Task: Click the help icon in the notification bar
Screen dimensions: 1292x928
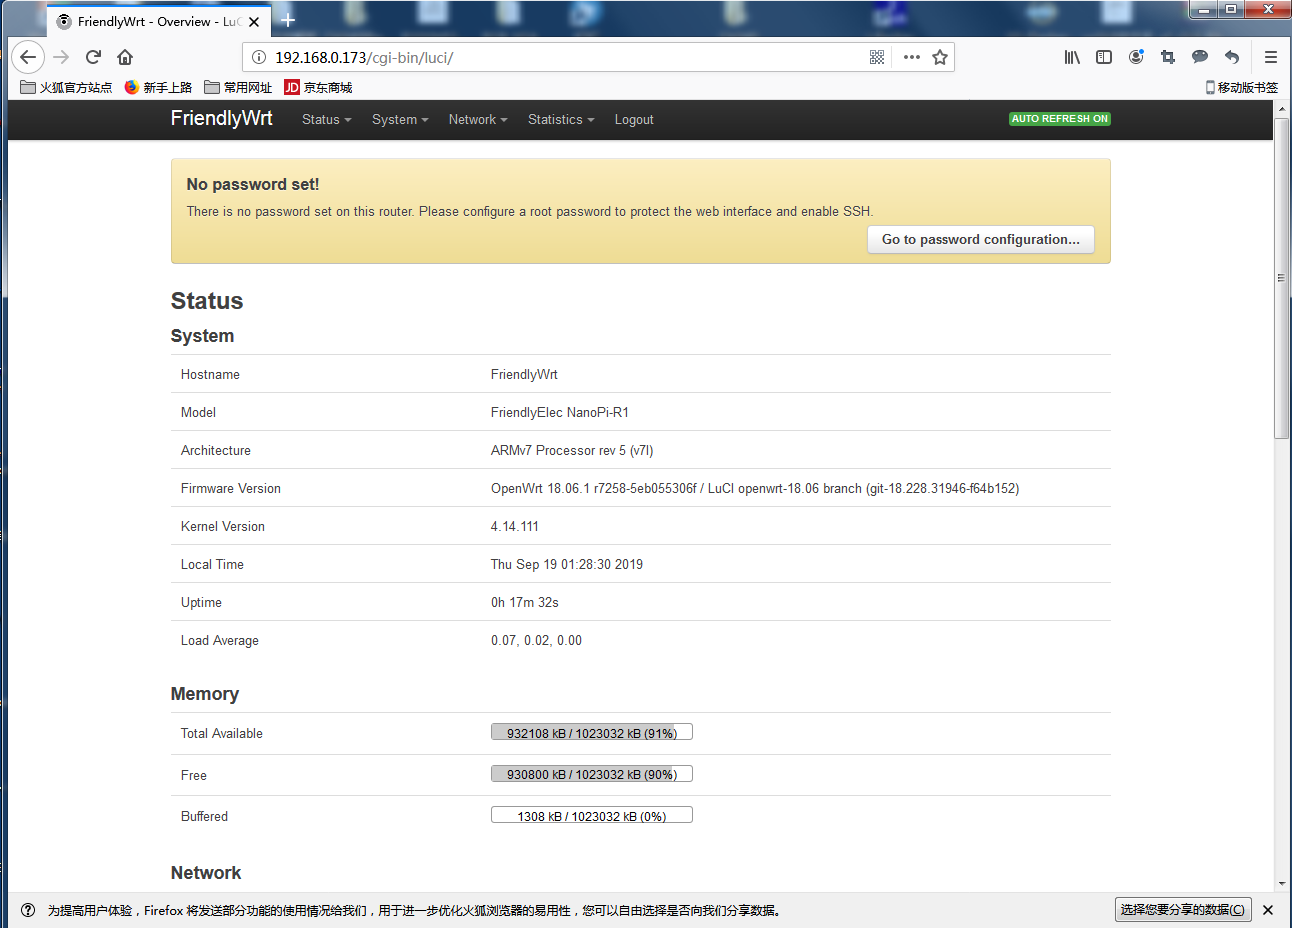Action: point(28,910)
